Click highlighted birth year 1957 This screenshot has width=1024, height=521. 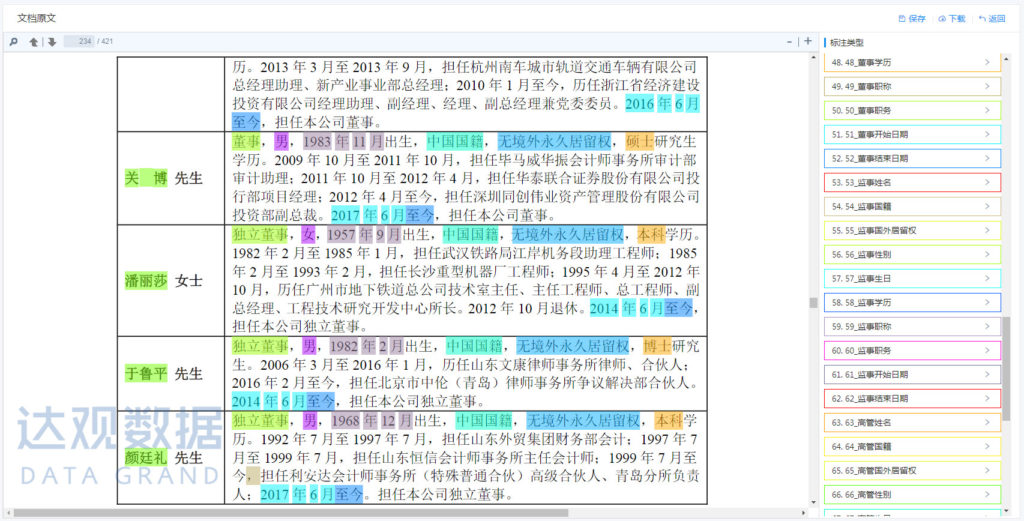(x=342, y=234)
